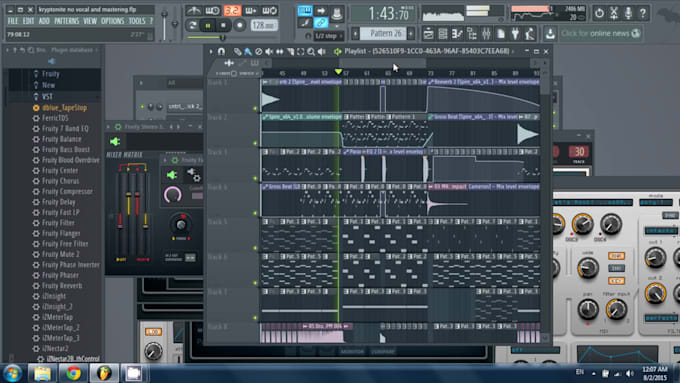Open the OPTIONS menu
Image resolution: width=680 pixels, height=383 pixels.
coord(112,21)
